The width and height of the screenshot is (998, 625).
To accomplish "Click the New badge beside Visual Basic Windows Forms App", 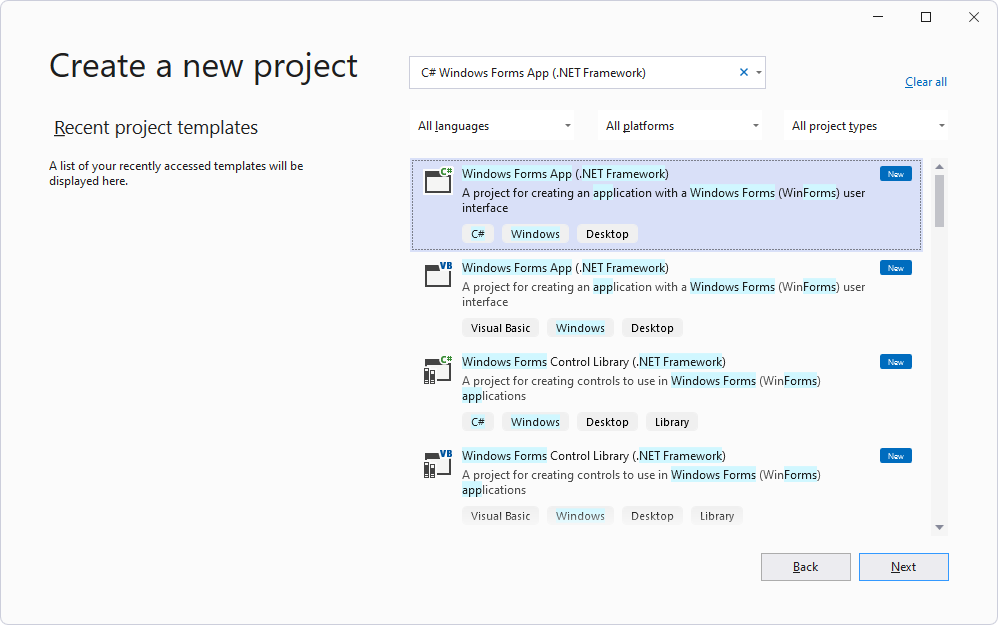I will 895,267.
